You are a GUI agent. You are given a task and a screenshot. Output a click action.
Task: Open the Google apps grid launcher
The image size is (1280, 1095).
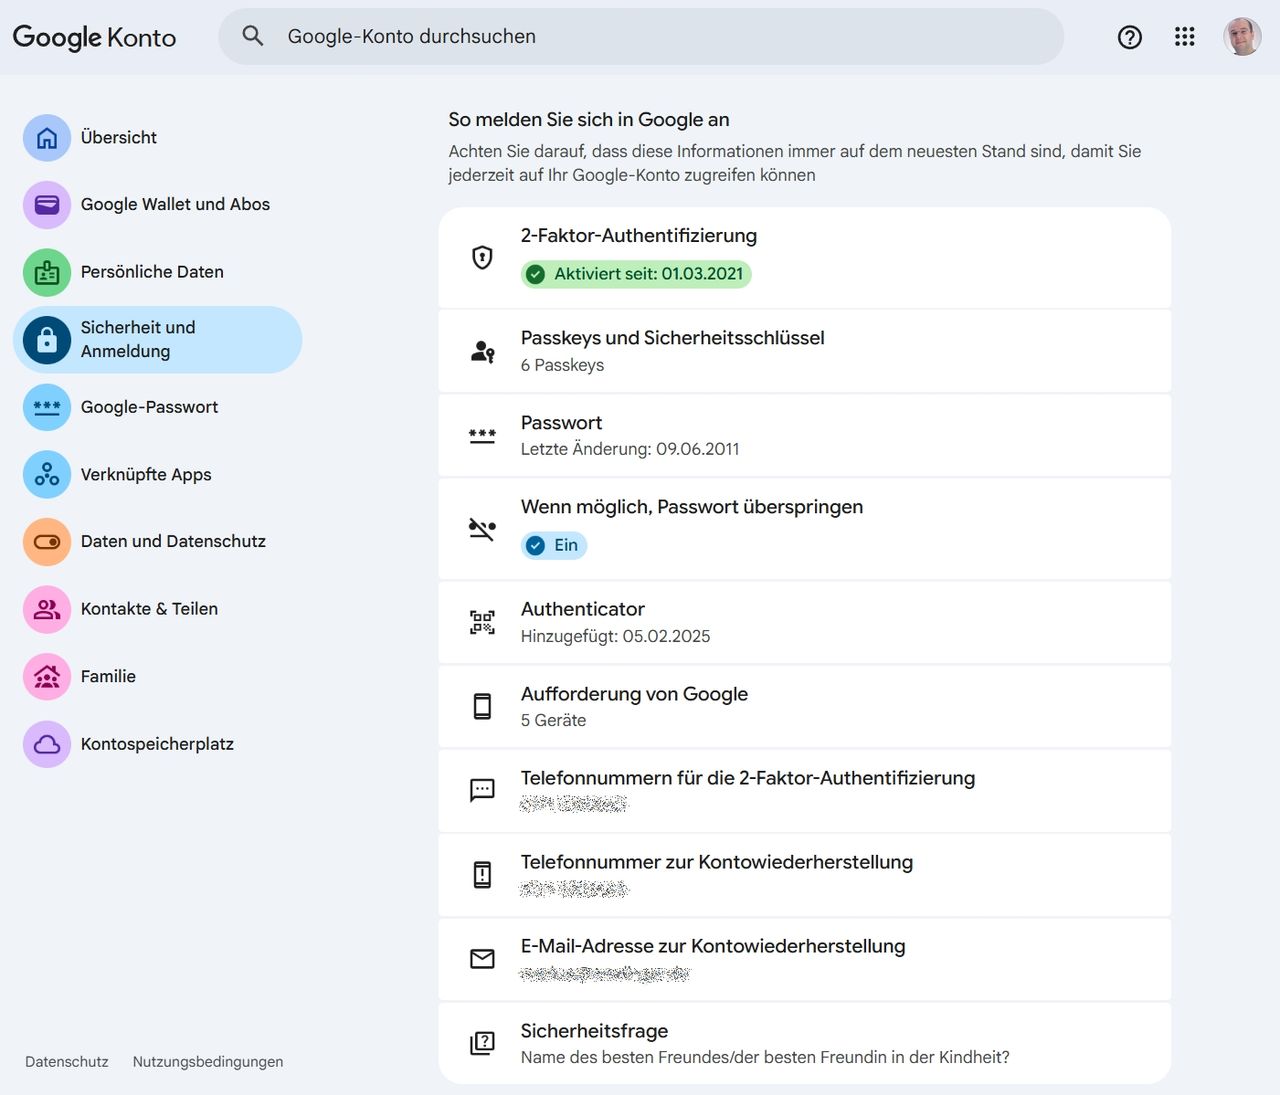1185,37
